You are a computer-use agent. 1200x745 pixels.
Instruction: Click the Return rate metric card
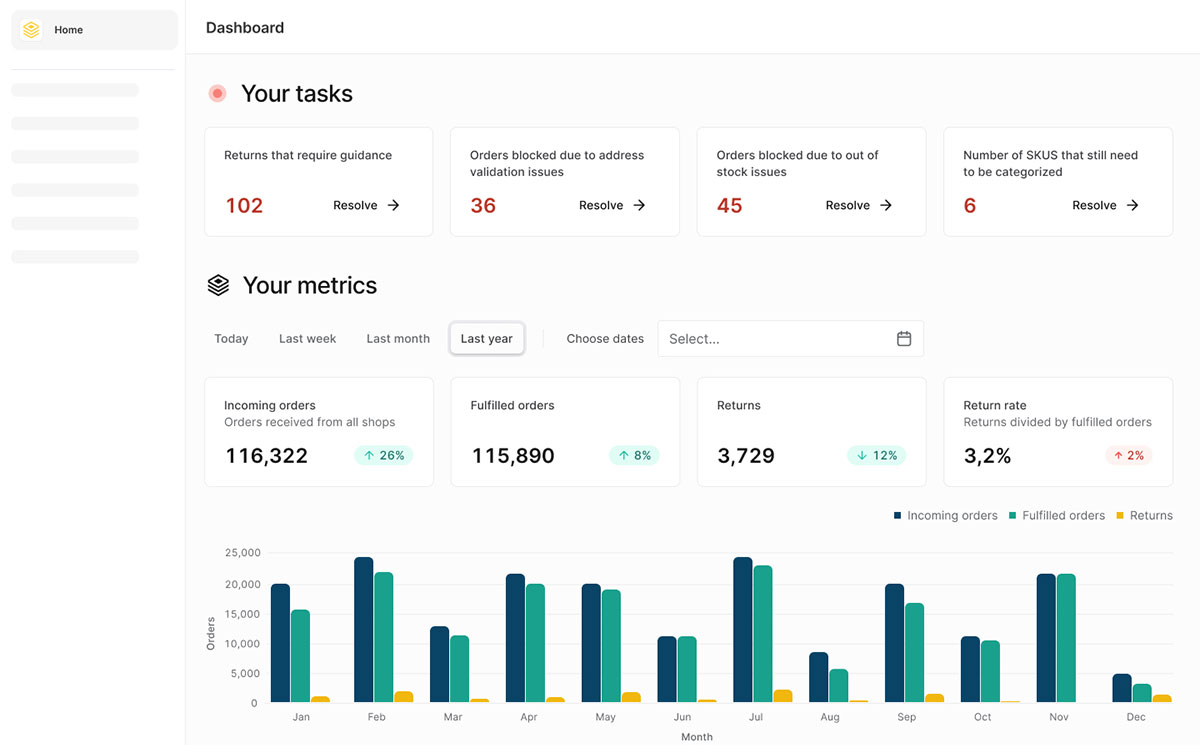pyautogui.click(x=1057, y=432)
